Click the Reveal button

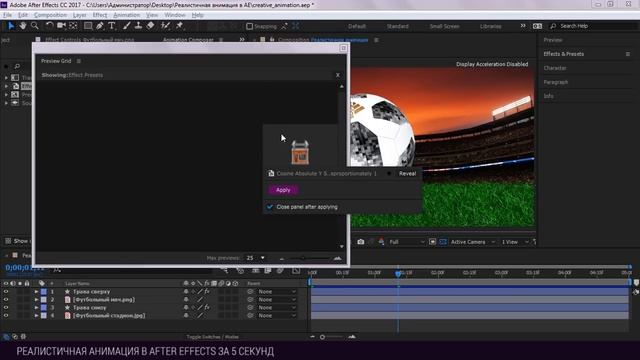(x=407, y=173)
